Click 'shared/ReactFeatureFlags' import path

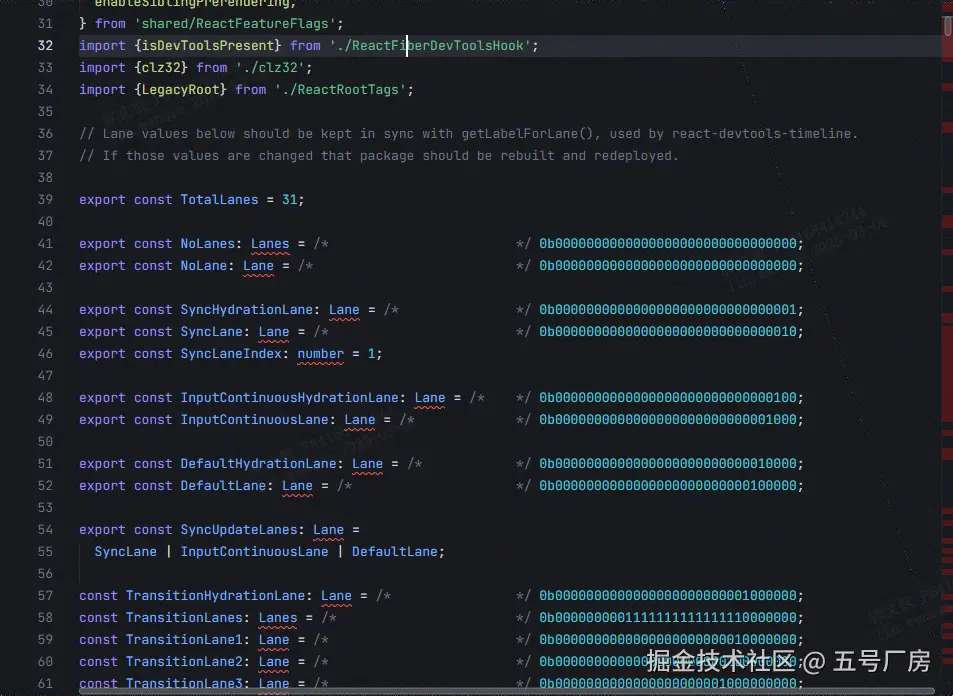tap(235, 24)
